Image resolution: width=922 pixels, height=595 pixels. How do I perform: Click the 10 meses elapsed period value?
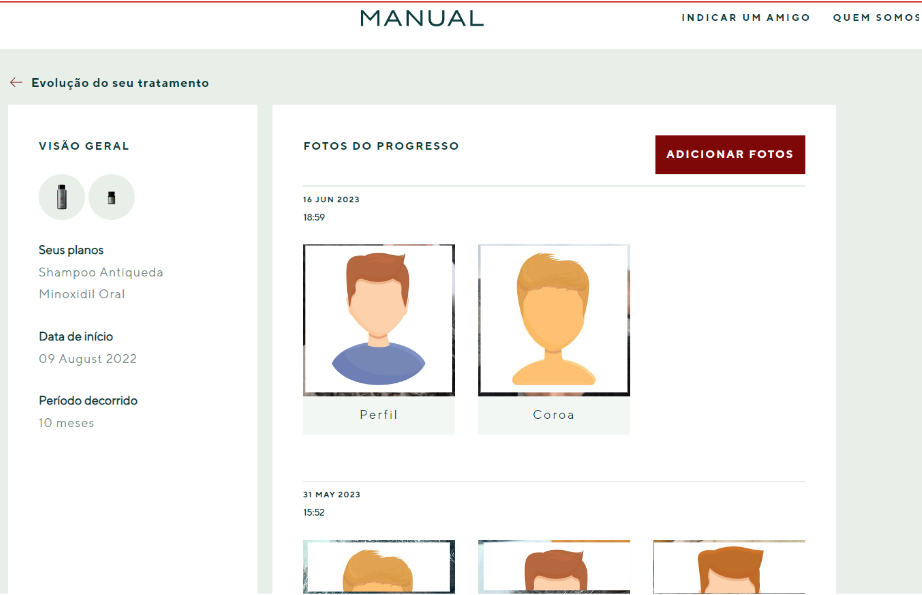[66, 423]
